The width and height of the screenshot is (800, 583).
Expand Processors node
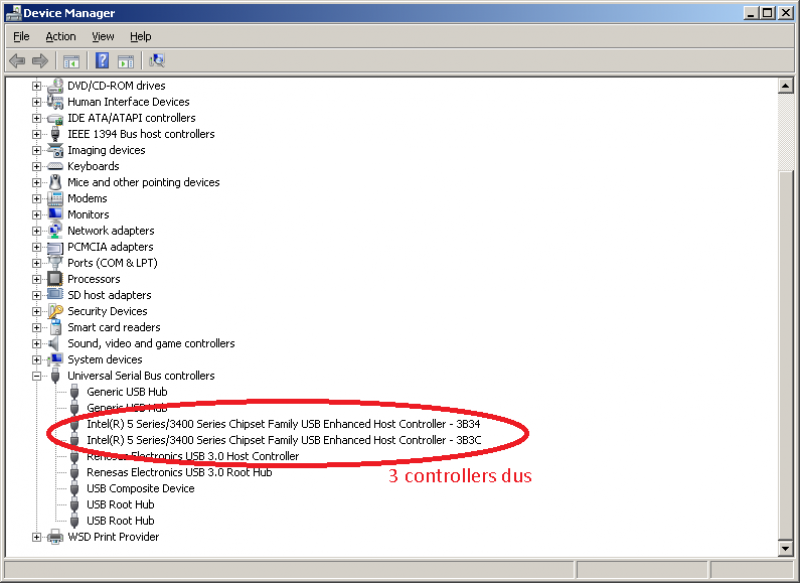click(x=36, y=279)
